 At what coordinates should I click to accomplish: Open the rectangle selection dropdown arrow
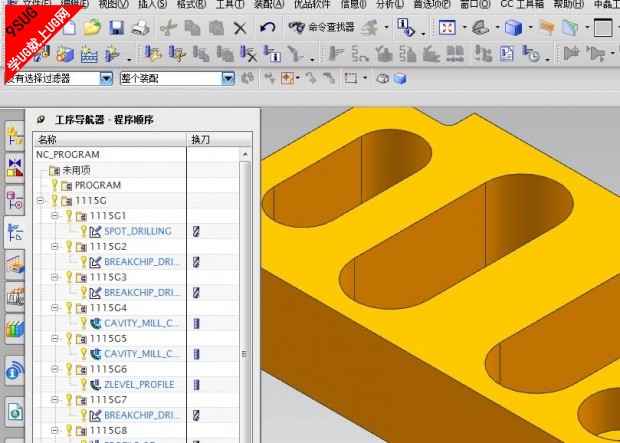[x=365, y=78]
